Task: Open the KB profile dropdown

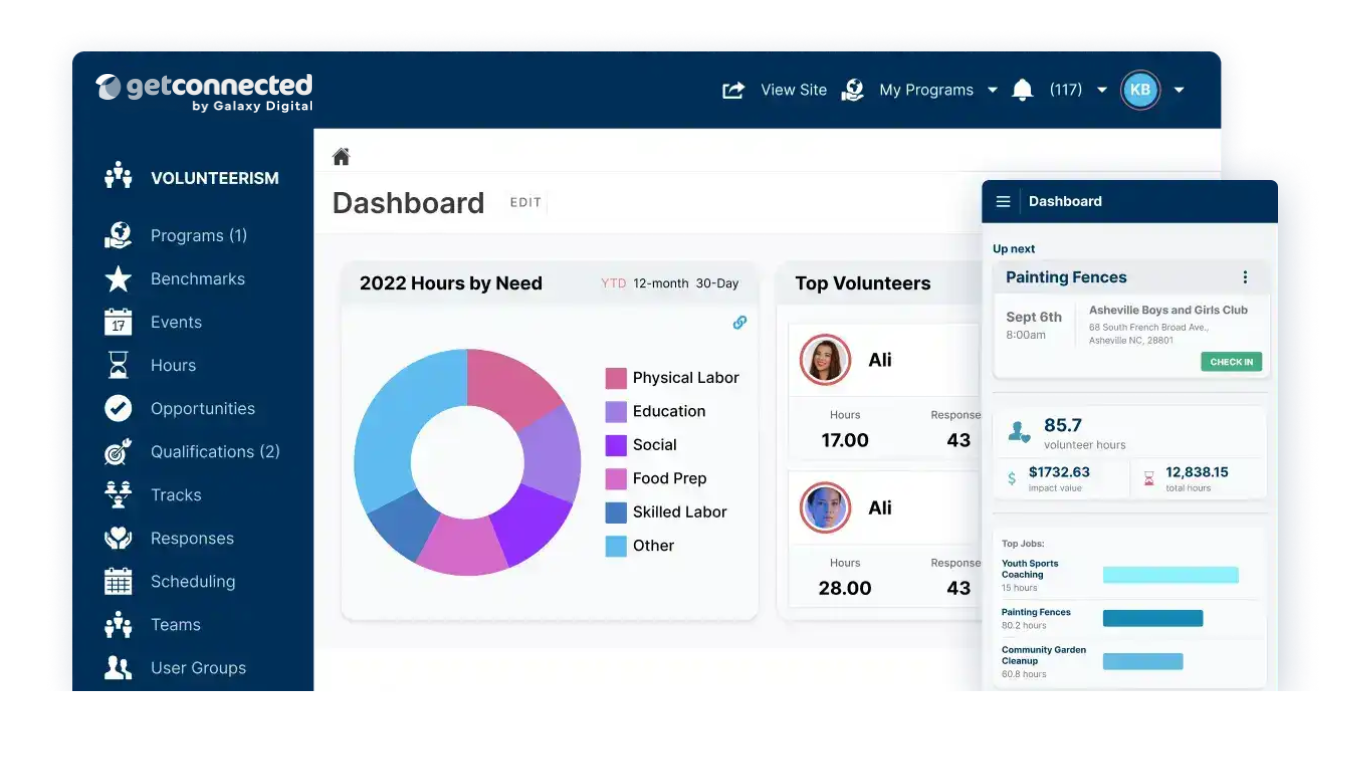Action: [x=1179, y=90]
